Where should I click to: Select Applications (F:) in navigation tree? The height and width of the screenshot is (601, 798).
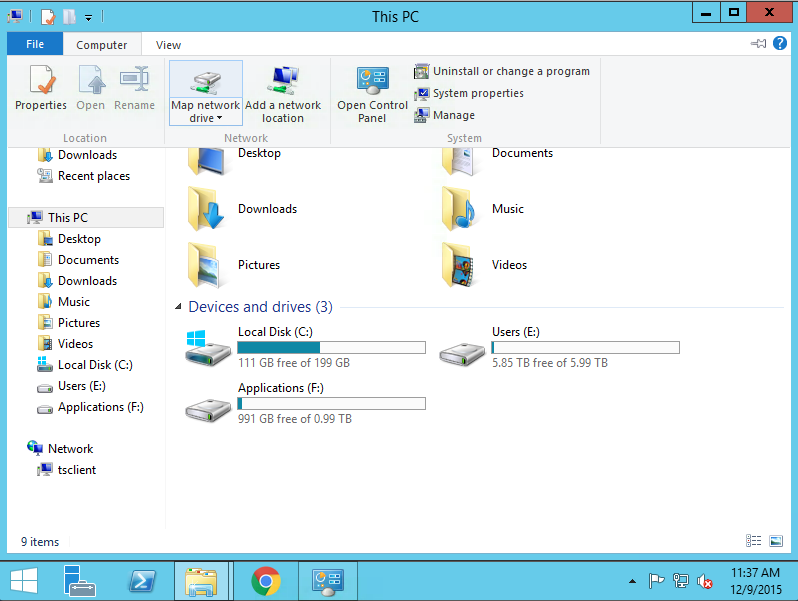click(x=91, y=407)
